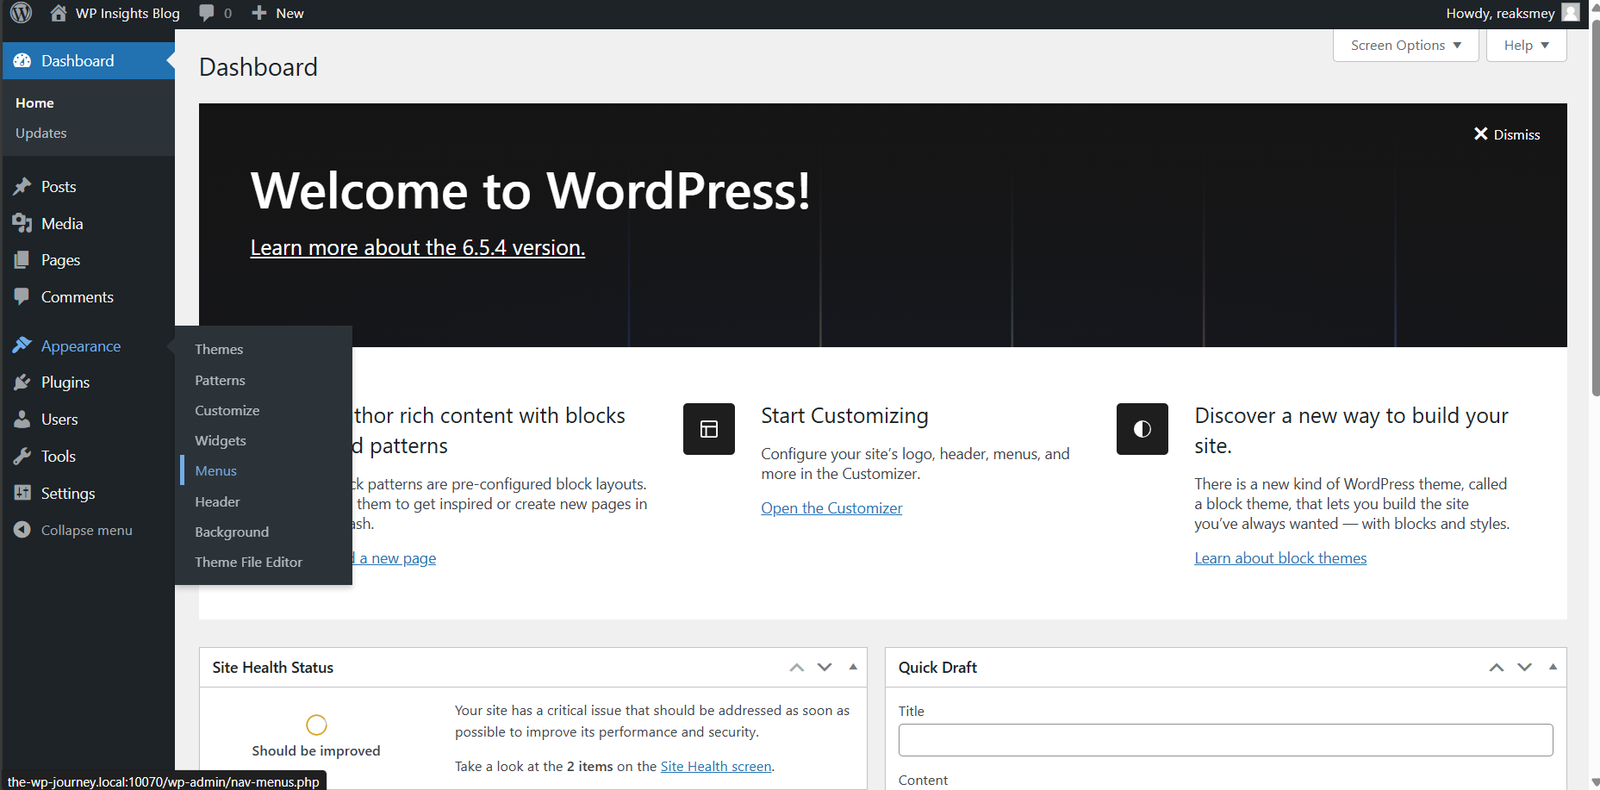Open Widgets in Appearance submenu

point(220,441)
